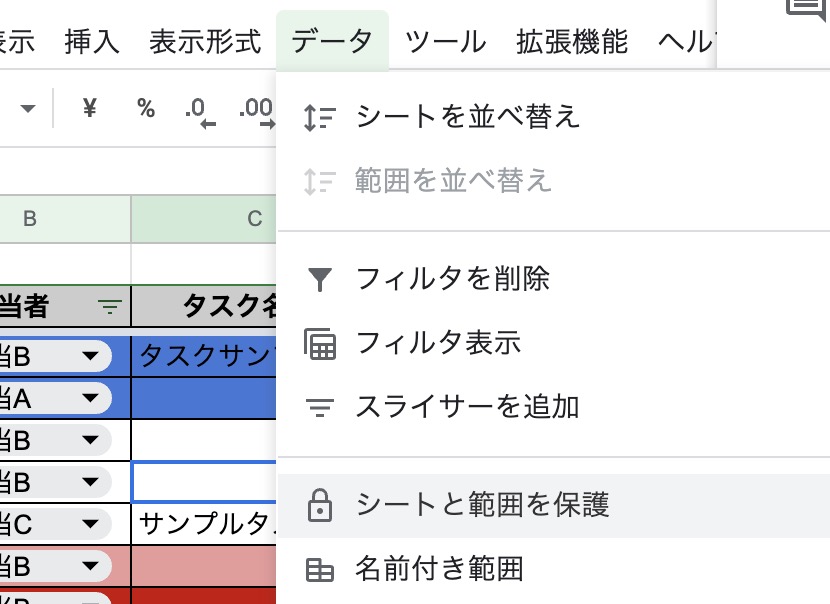Increase decimal places in toolbar

coord(256,110)
